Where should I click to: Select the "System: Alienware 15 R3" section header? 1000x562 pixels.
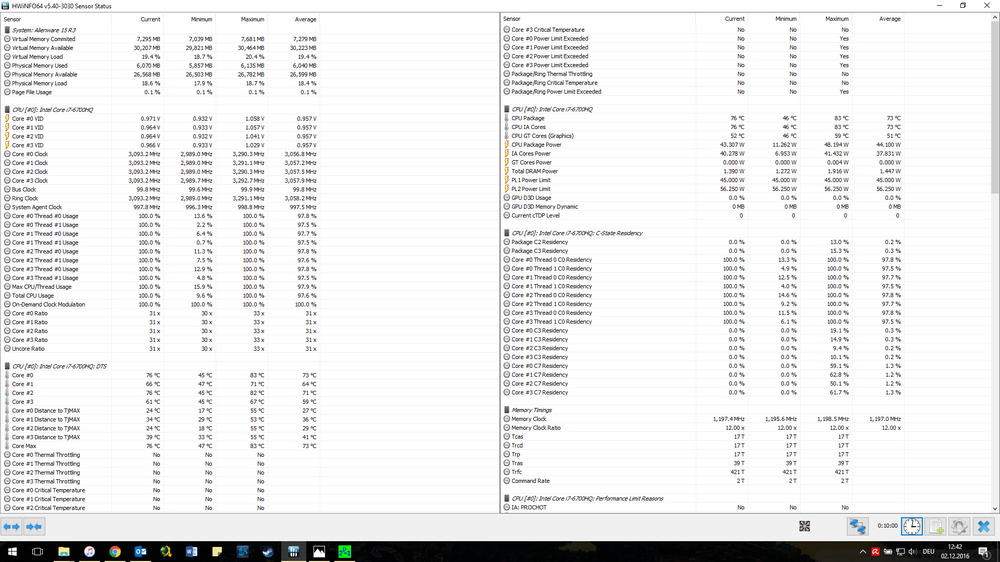46,30
